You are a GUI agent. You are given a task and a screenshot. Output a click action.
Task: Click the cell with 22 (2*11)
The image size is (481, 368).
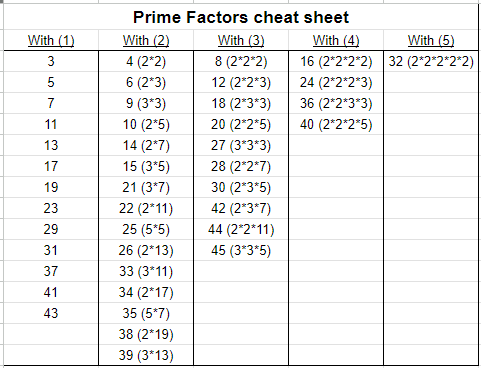coord(146,208)
